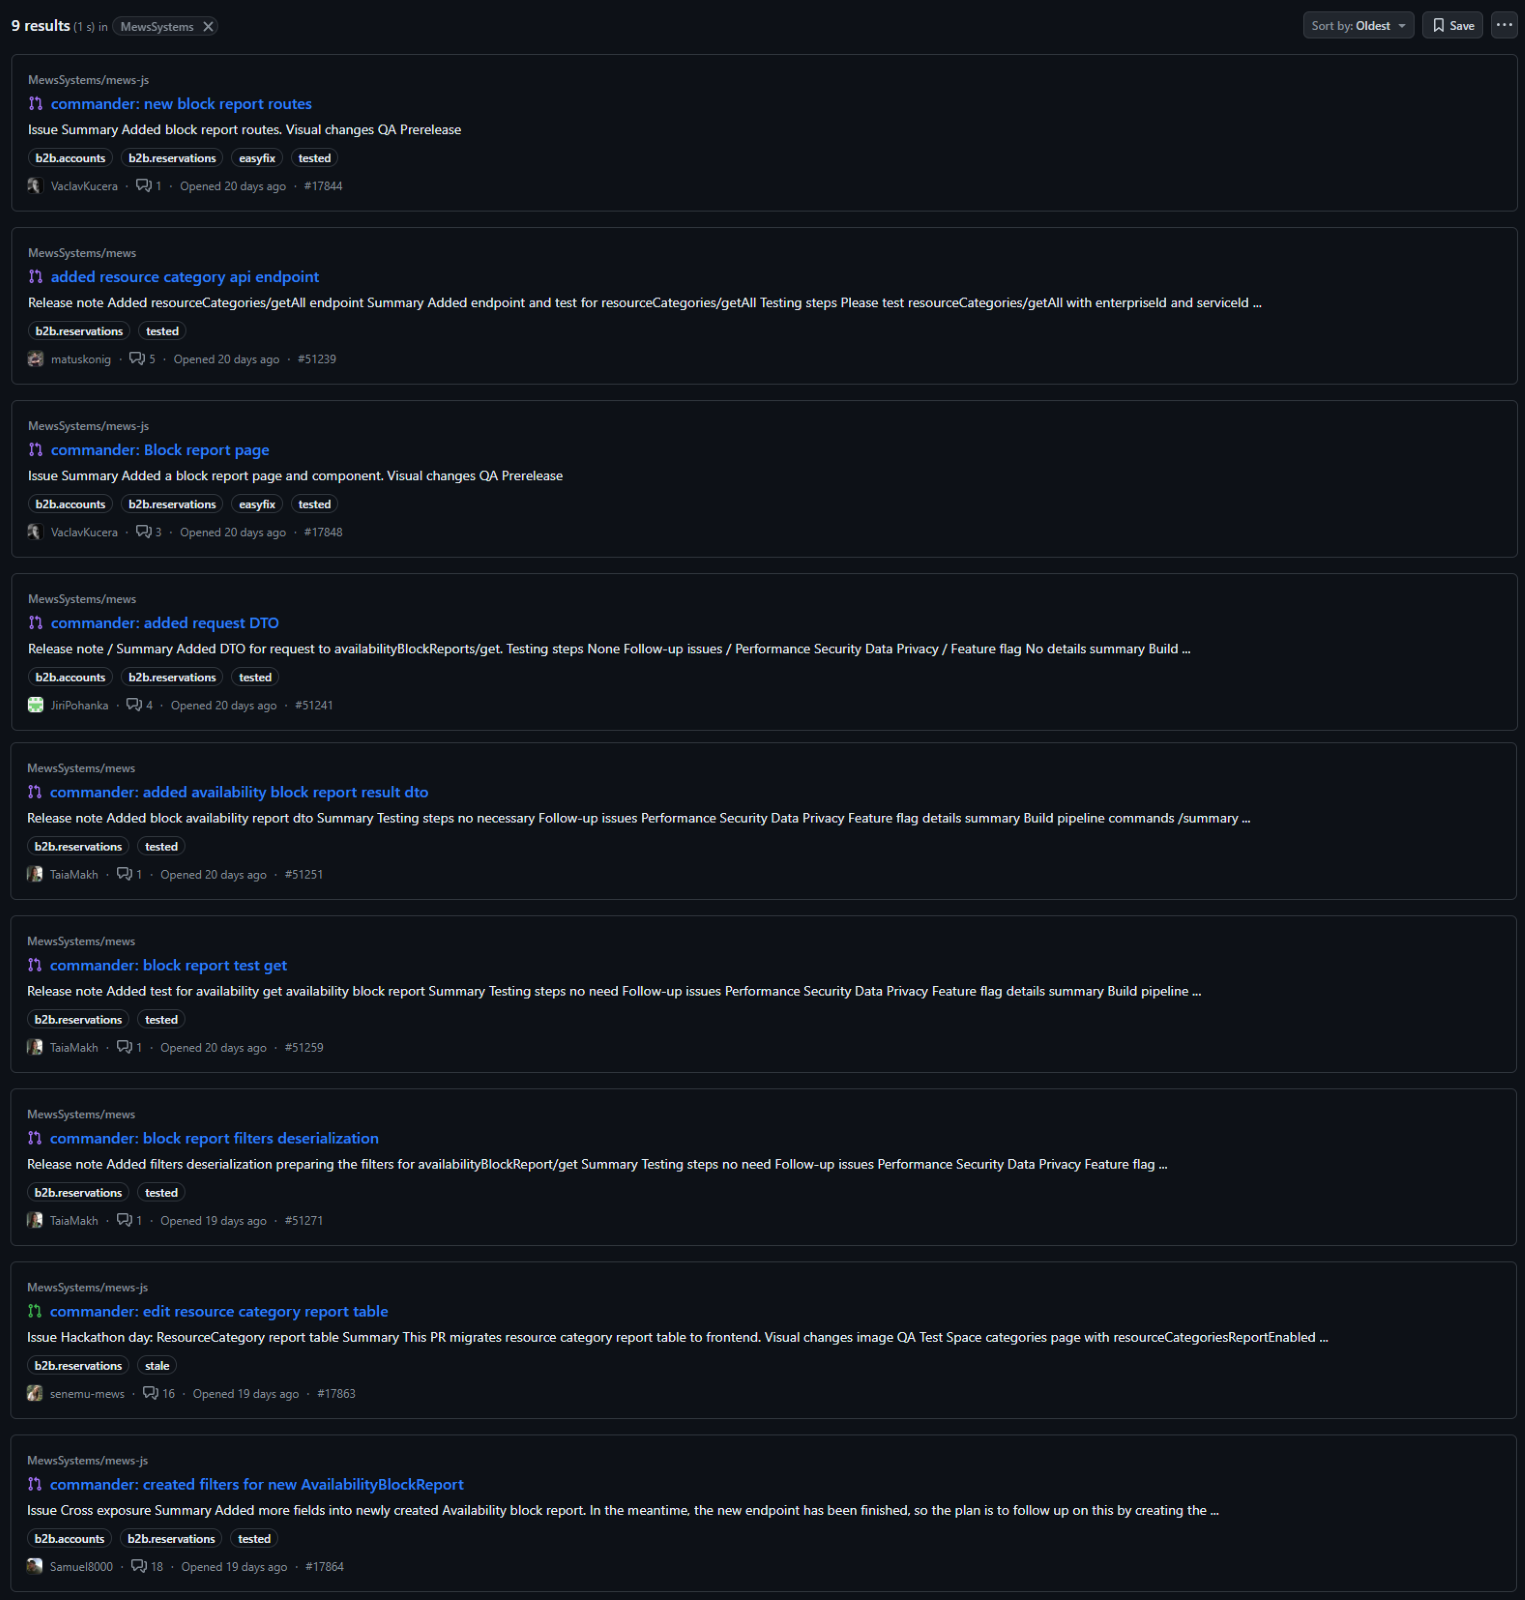Image resolution: width=1525 pixels, height=1600 pixels.
Task: Click the comments icon on PR #51239
Action: point(137,359)
